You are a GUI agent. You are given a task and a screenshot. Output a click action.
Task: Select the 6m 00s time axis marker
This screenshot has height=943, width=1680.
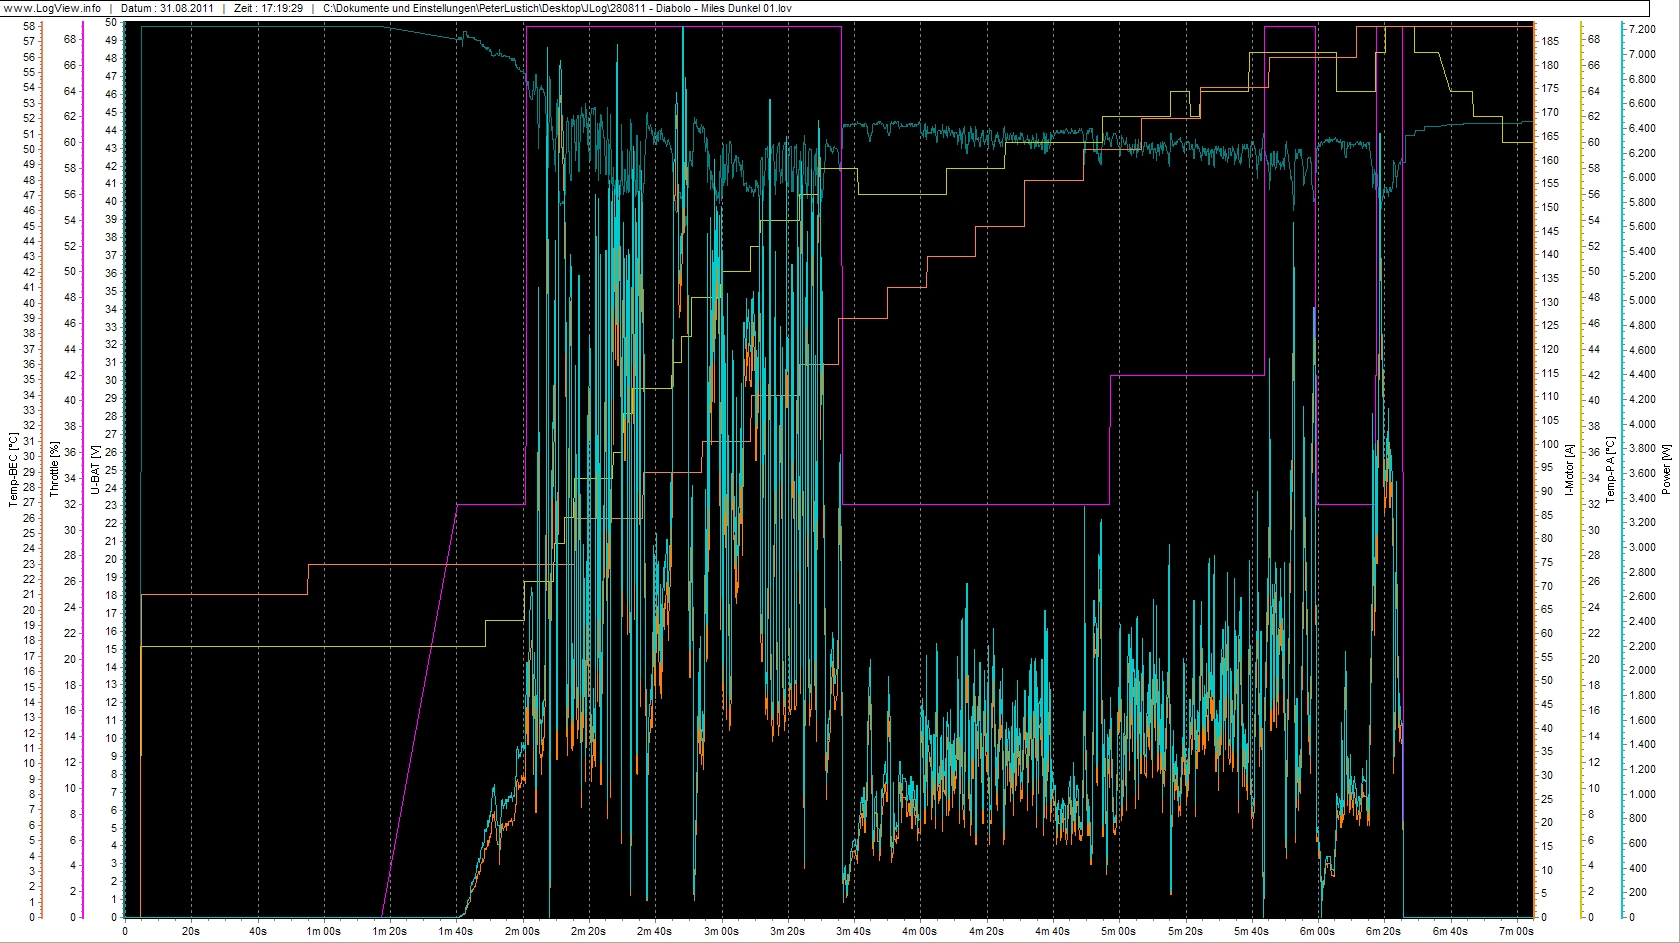(x=1317, y=931)
